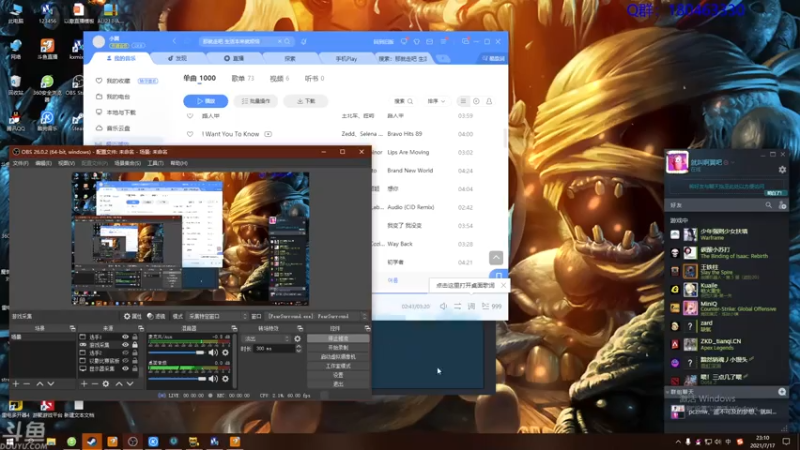Viewport: 800px width, 450px height.
Task: Open OBS 文件(F) menu
Action: [x=20, y=163]
